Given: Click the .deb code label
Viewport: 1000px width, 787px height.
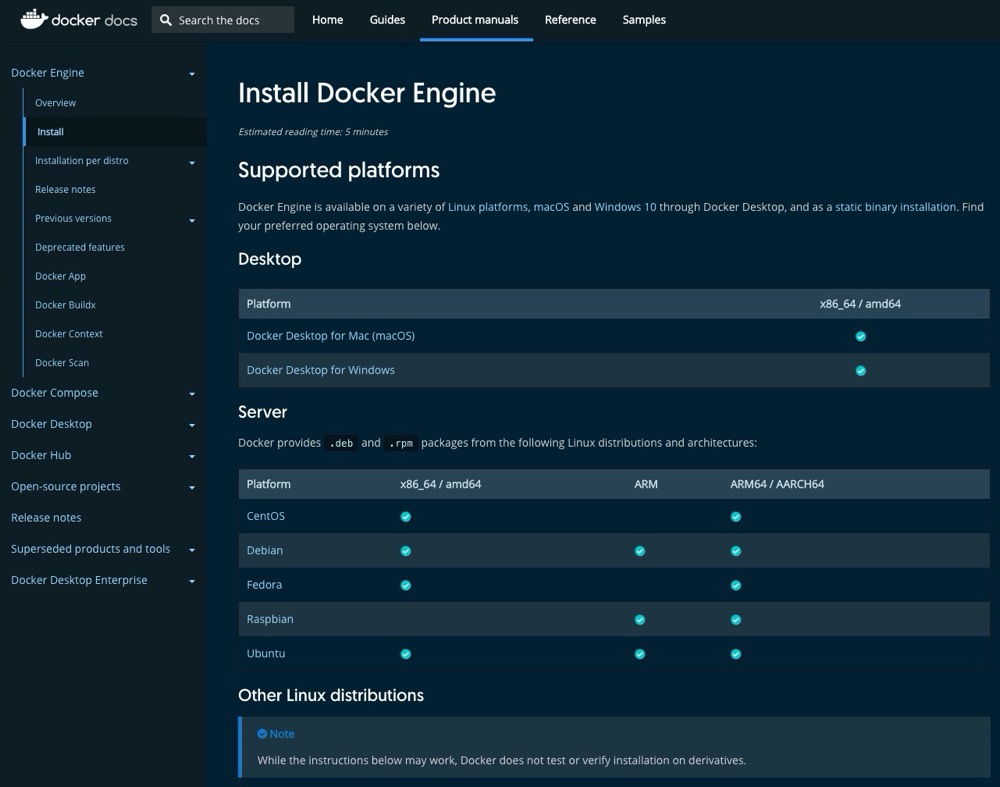Looking at the screenshot, I should coord(341,443).
